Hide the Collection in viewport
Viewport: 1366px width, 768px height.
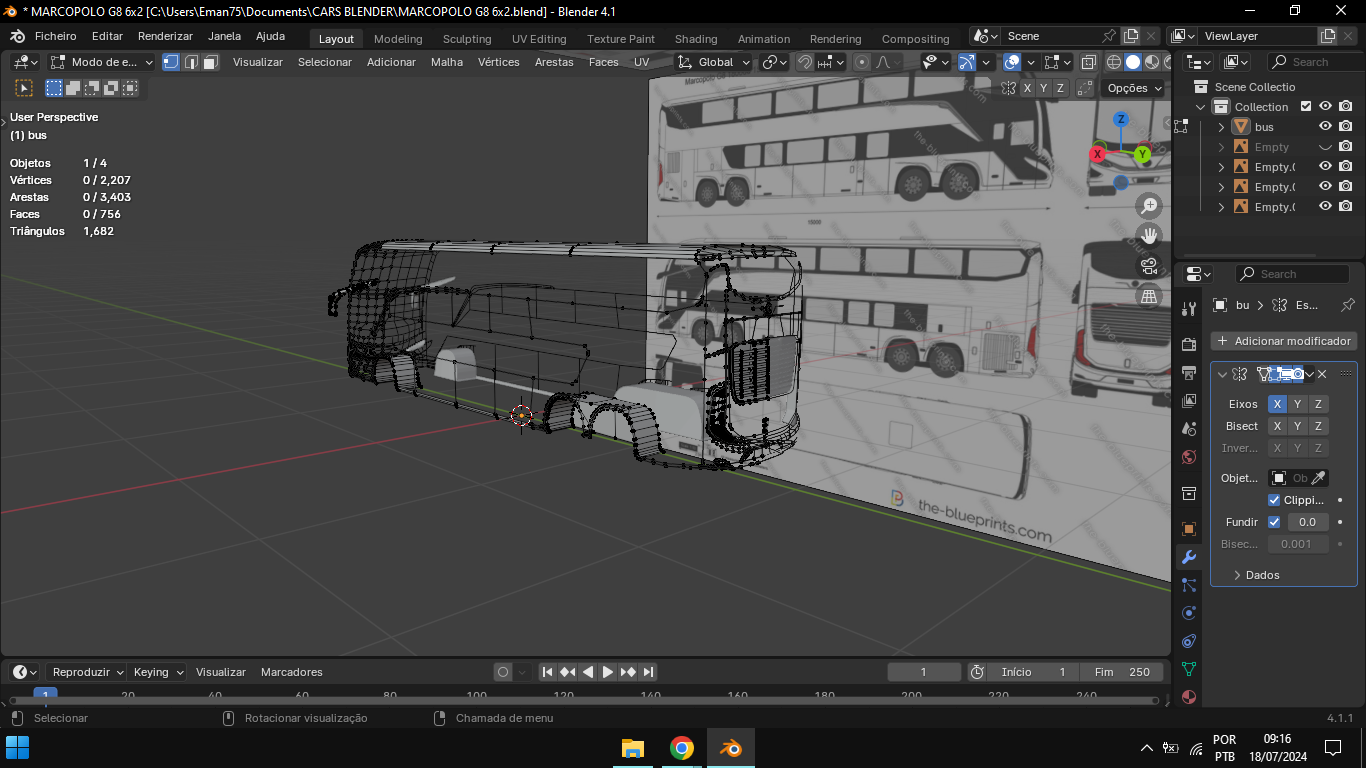[1325, 107]
